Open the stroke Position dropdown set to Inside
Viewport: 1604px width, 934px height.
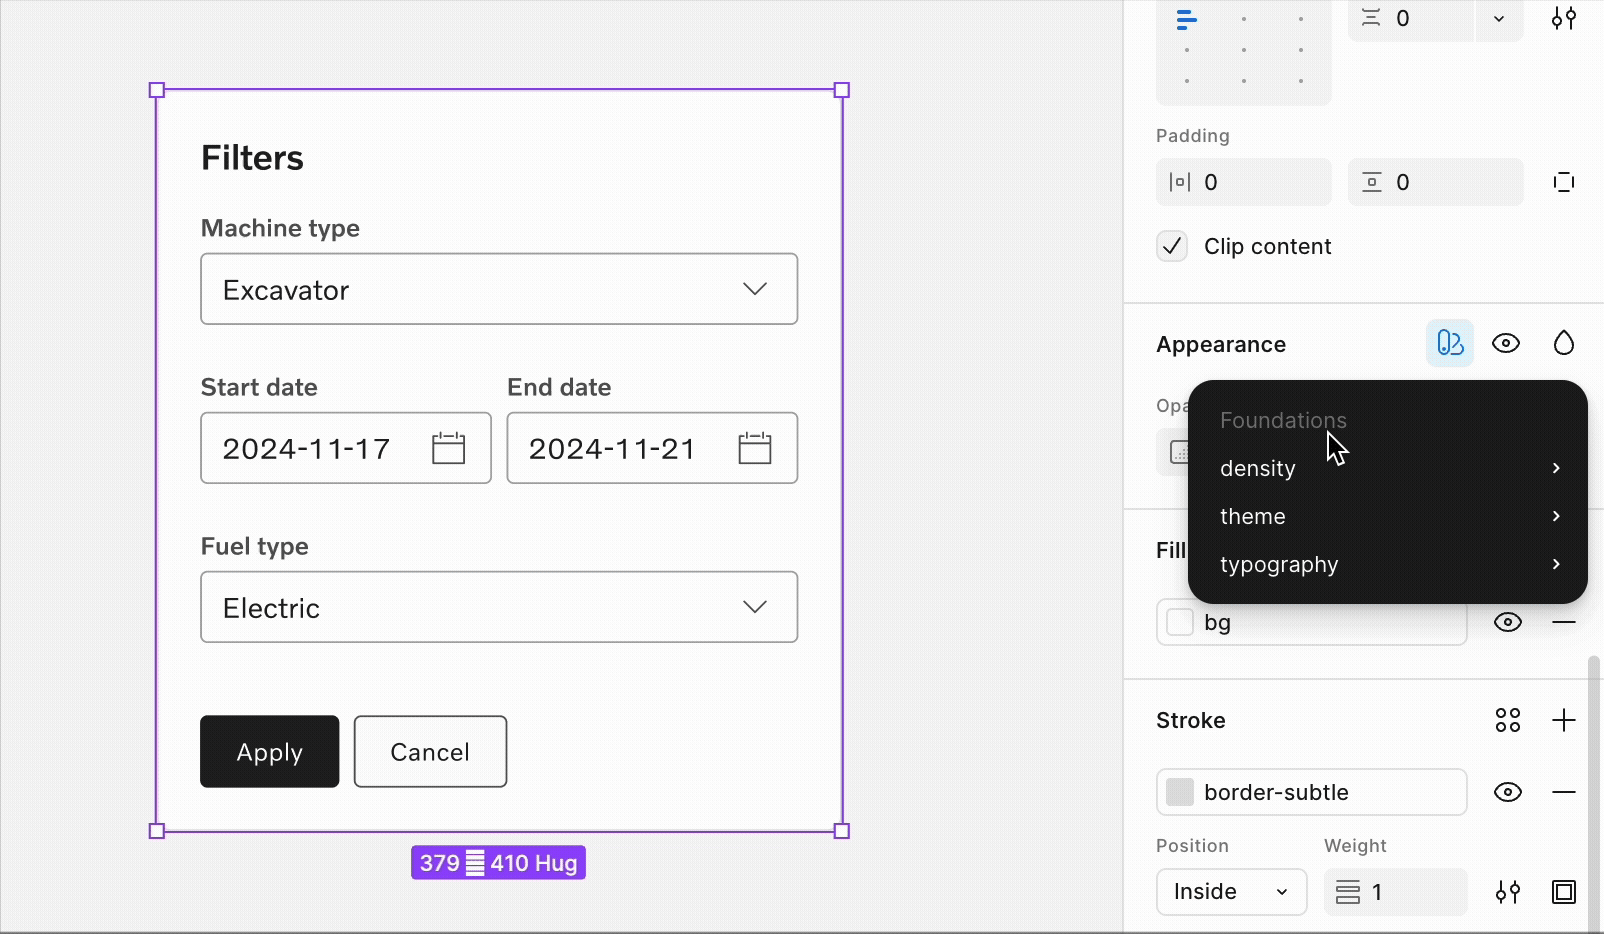(x=1230, y=892)
